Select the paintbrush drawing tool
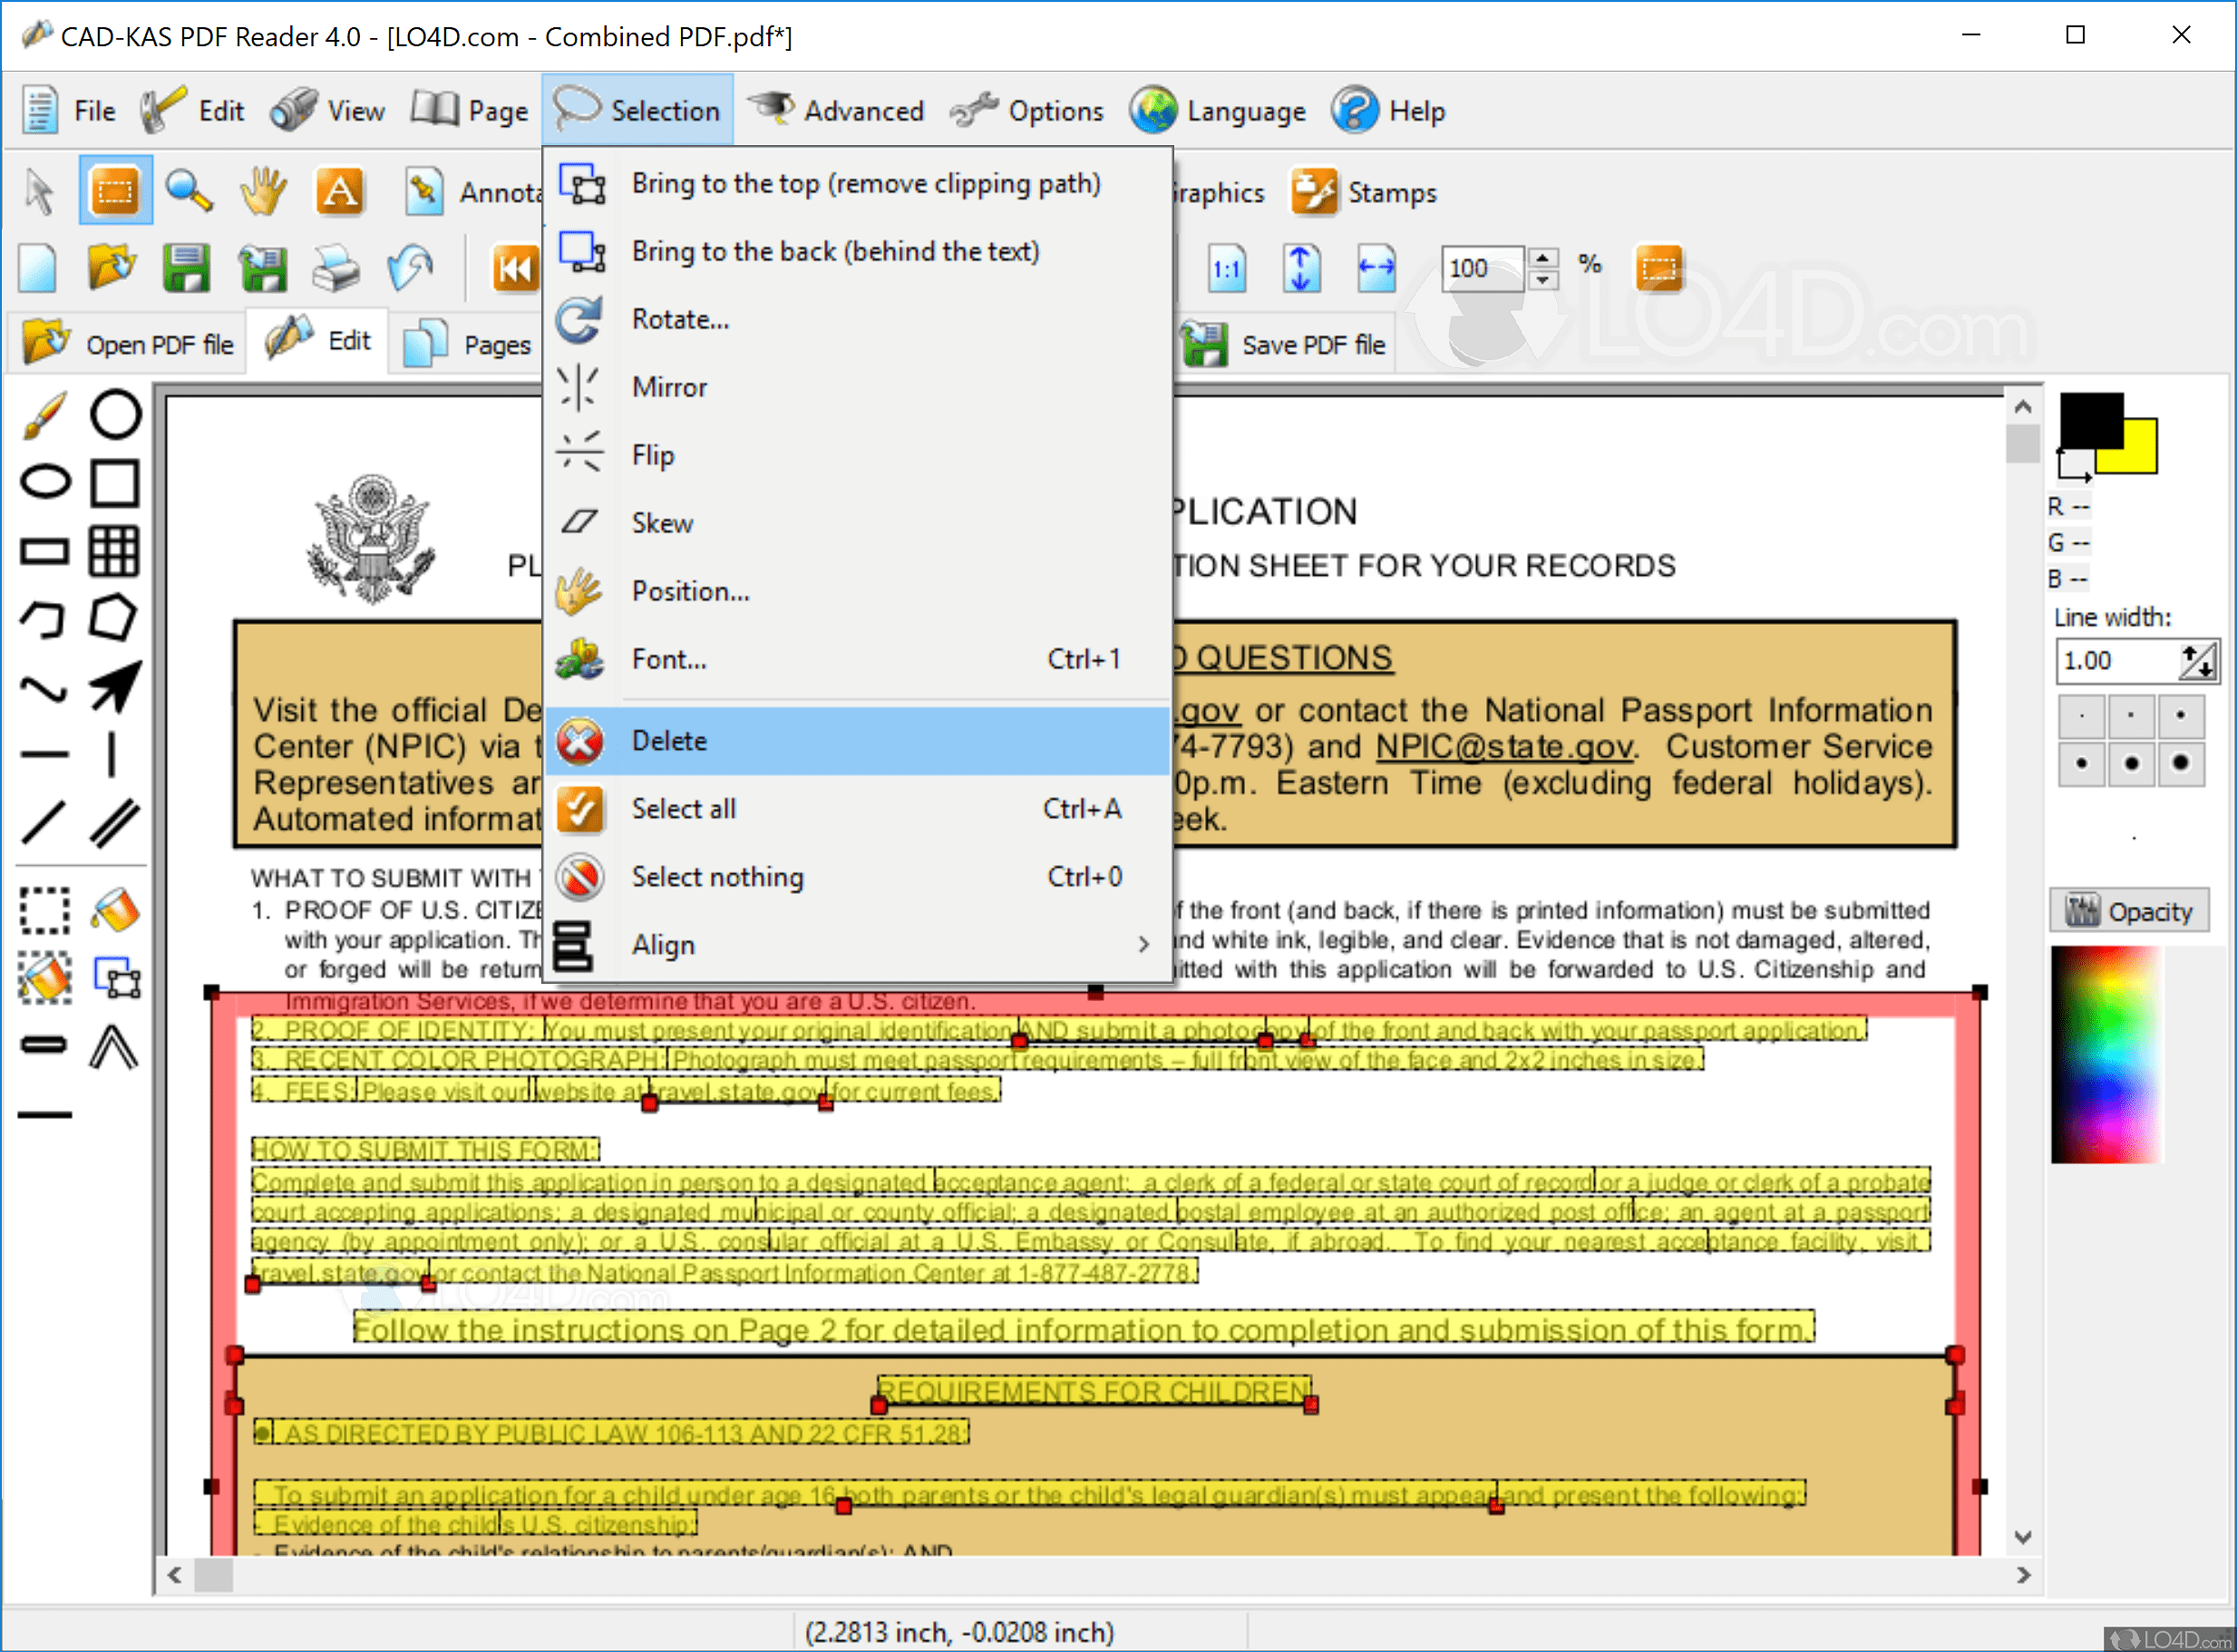This screenshot has width=2237, height=1652. 44,414
